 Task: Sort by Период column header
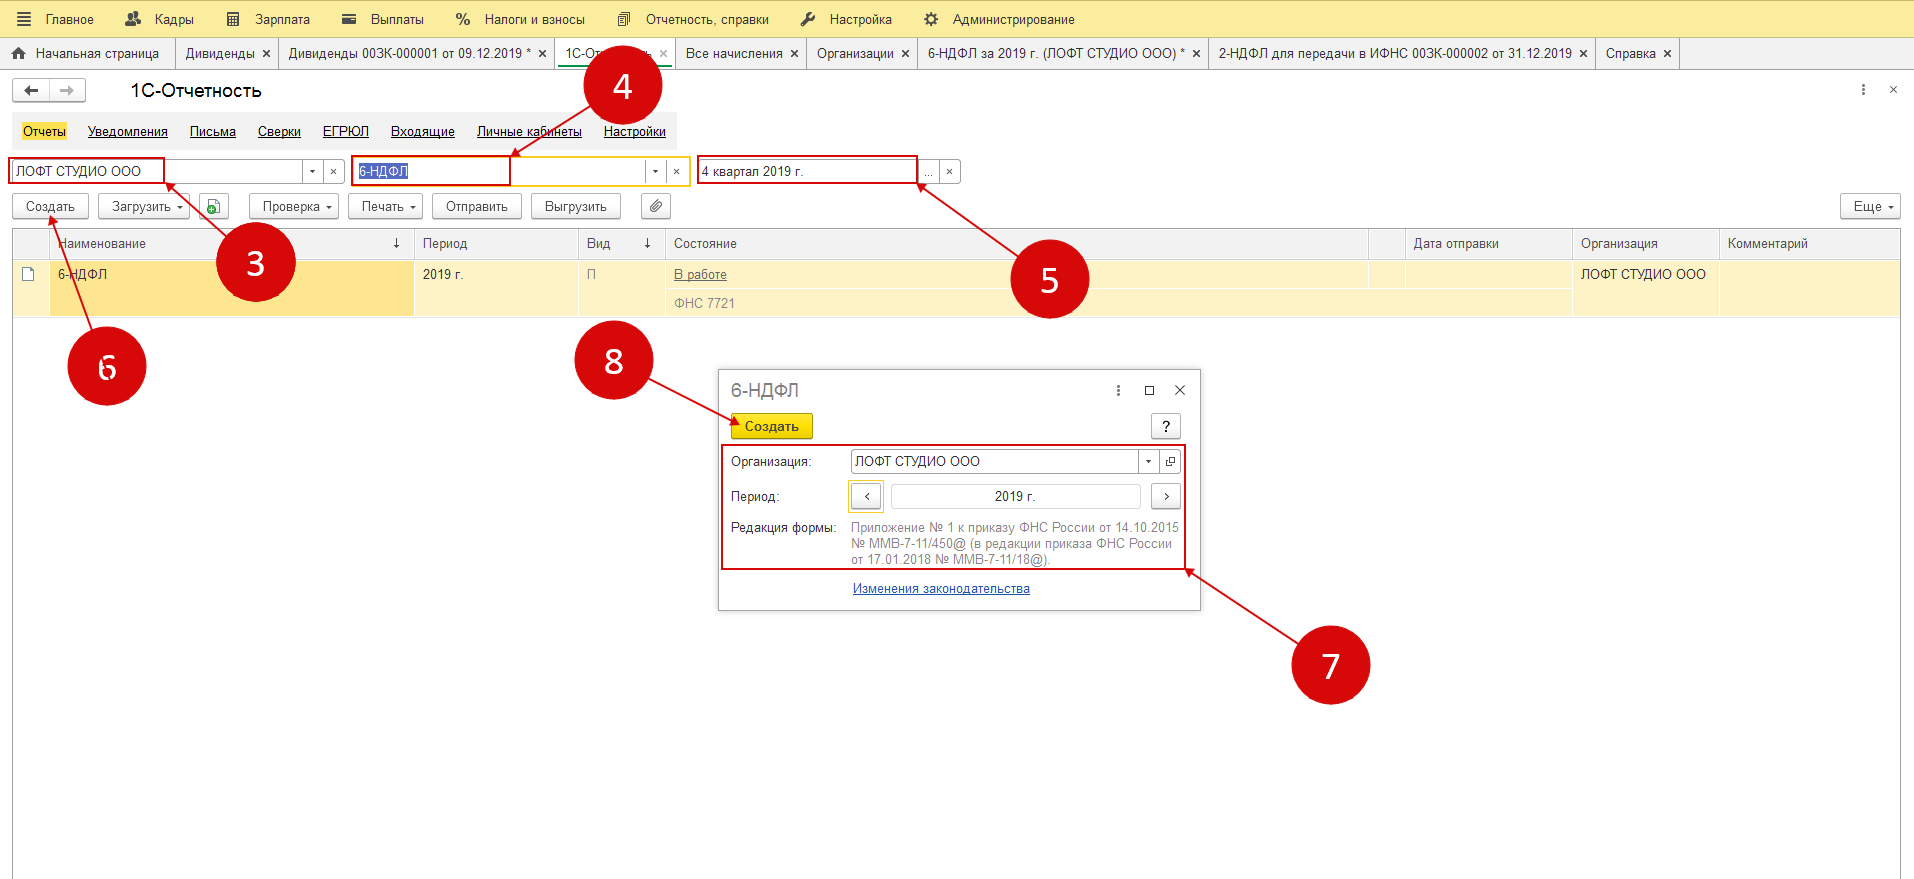click(496, 243)
